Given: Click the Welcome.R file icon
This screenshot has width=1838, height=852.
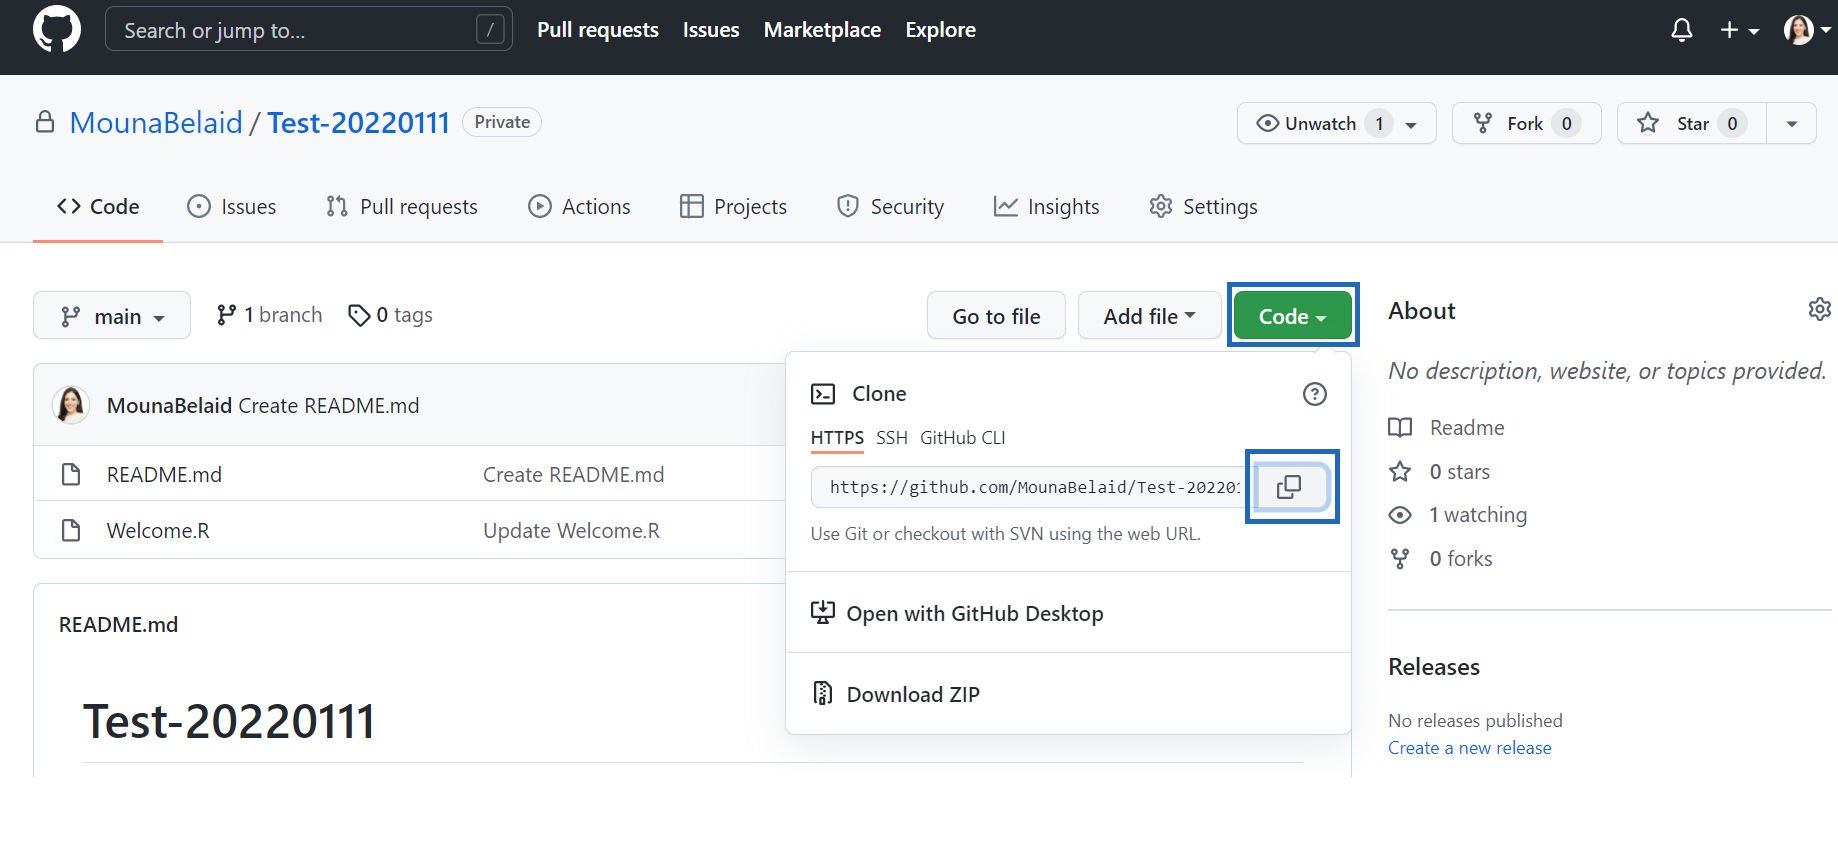Looking at the screenshot, I should click(71, 530).
